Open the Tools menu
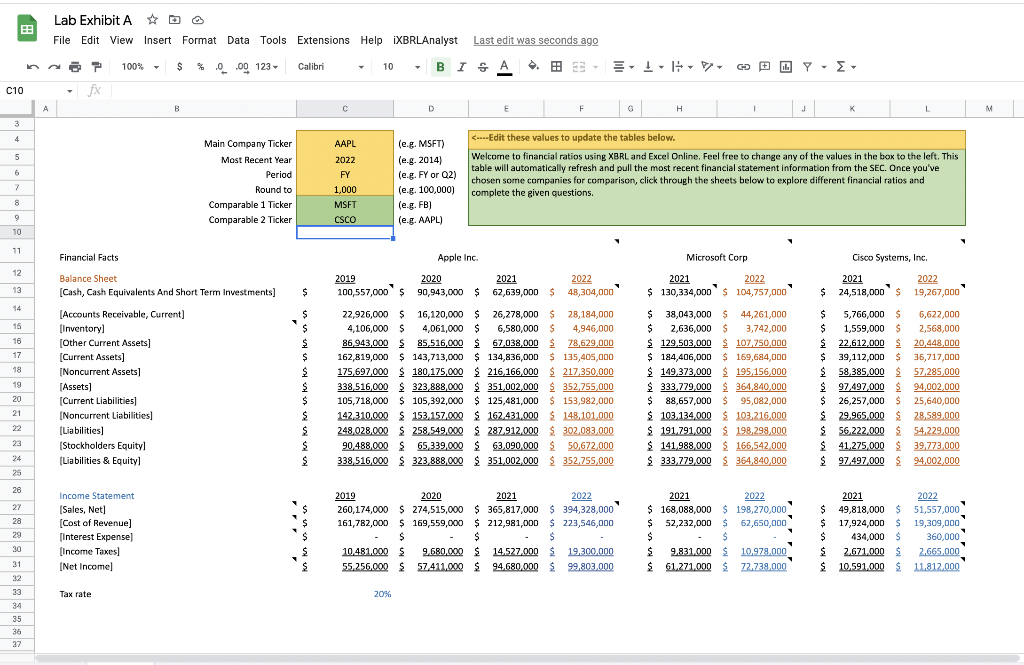Screen dimensions: 1024x665 tap(273, 40)
